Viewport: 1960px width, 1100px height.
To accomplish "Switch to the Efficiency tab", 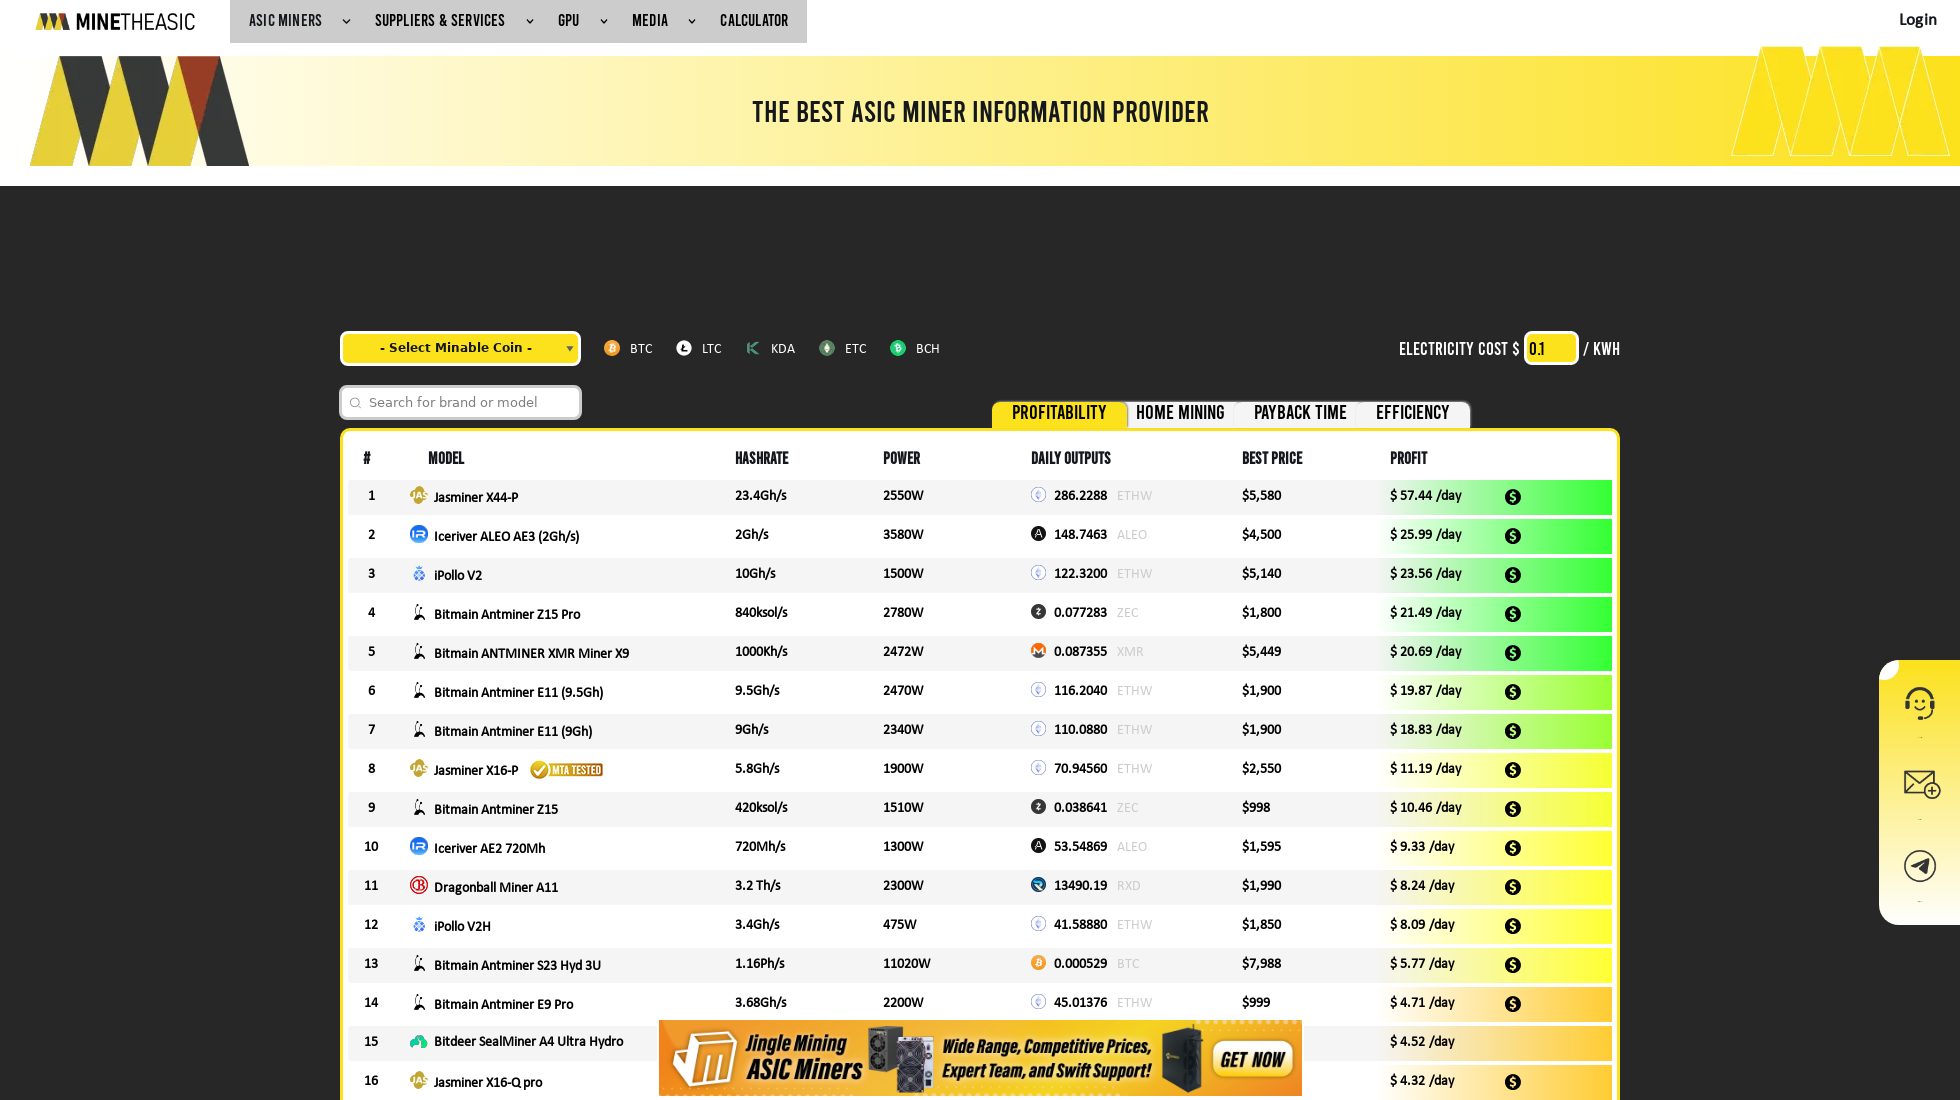I will click(x=1412, y=413).
